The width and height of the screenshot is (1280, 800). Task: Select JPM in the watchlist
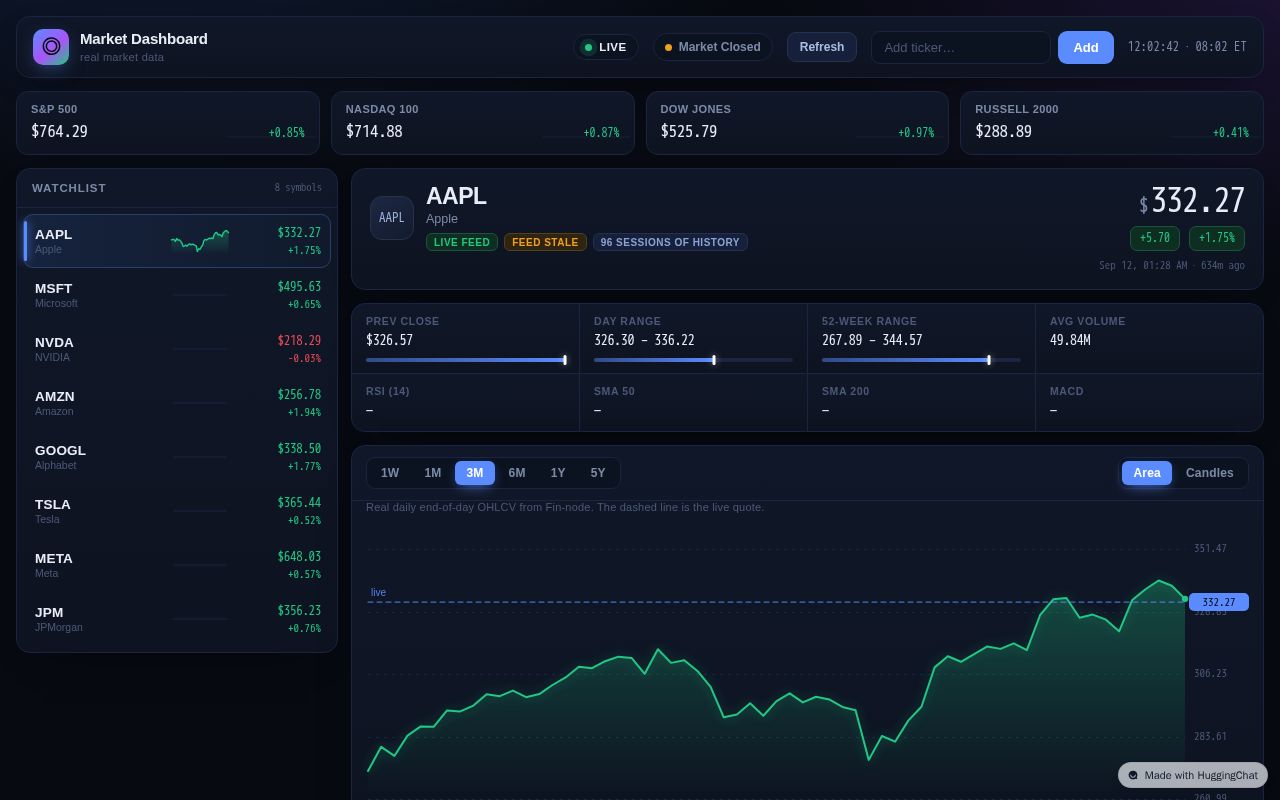(x=177, y=619)
